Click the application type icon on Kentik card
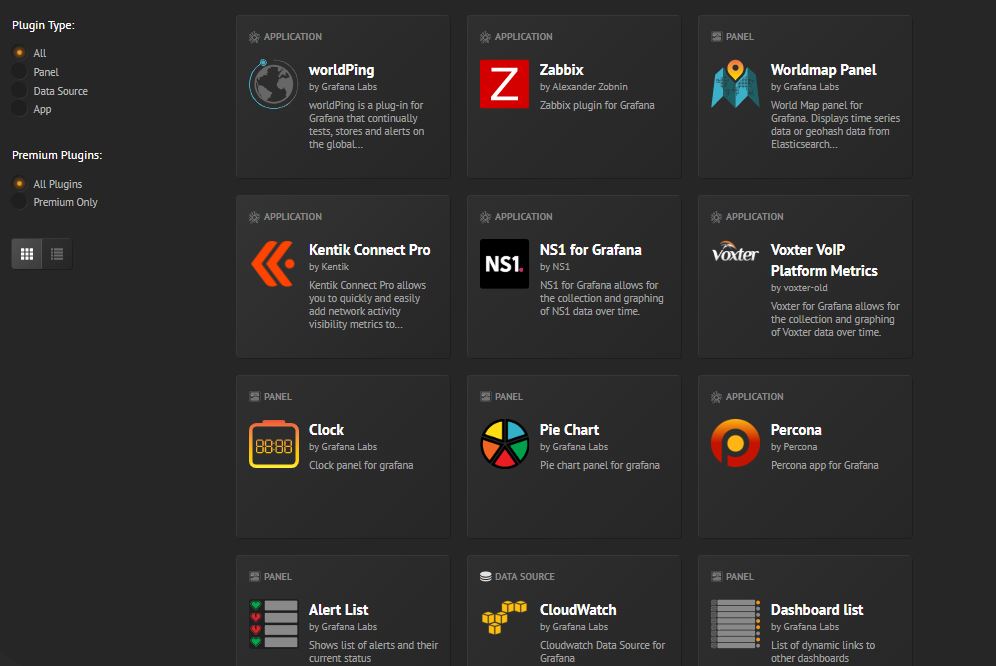This screenshot has width=996, height=666. coord(254,217)
